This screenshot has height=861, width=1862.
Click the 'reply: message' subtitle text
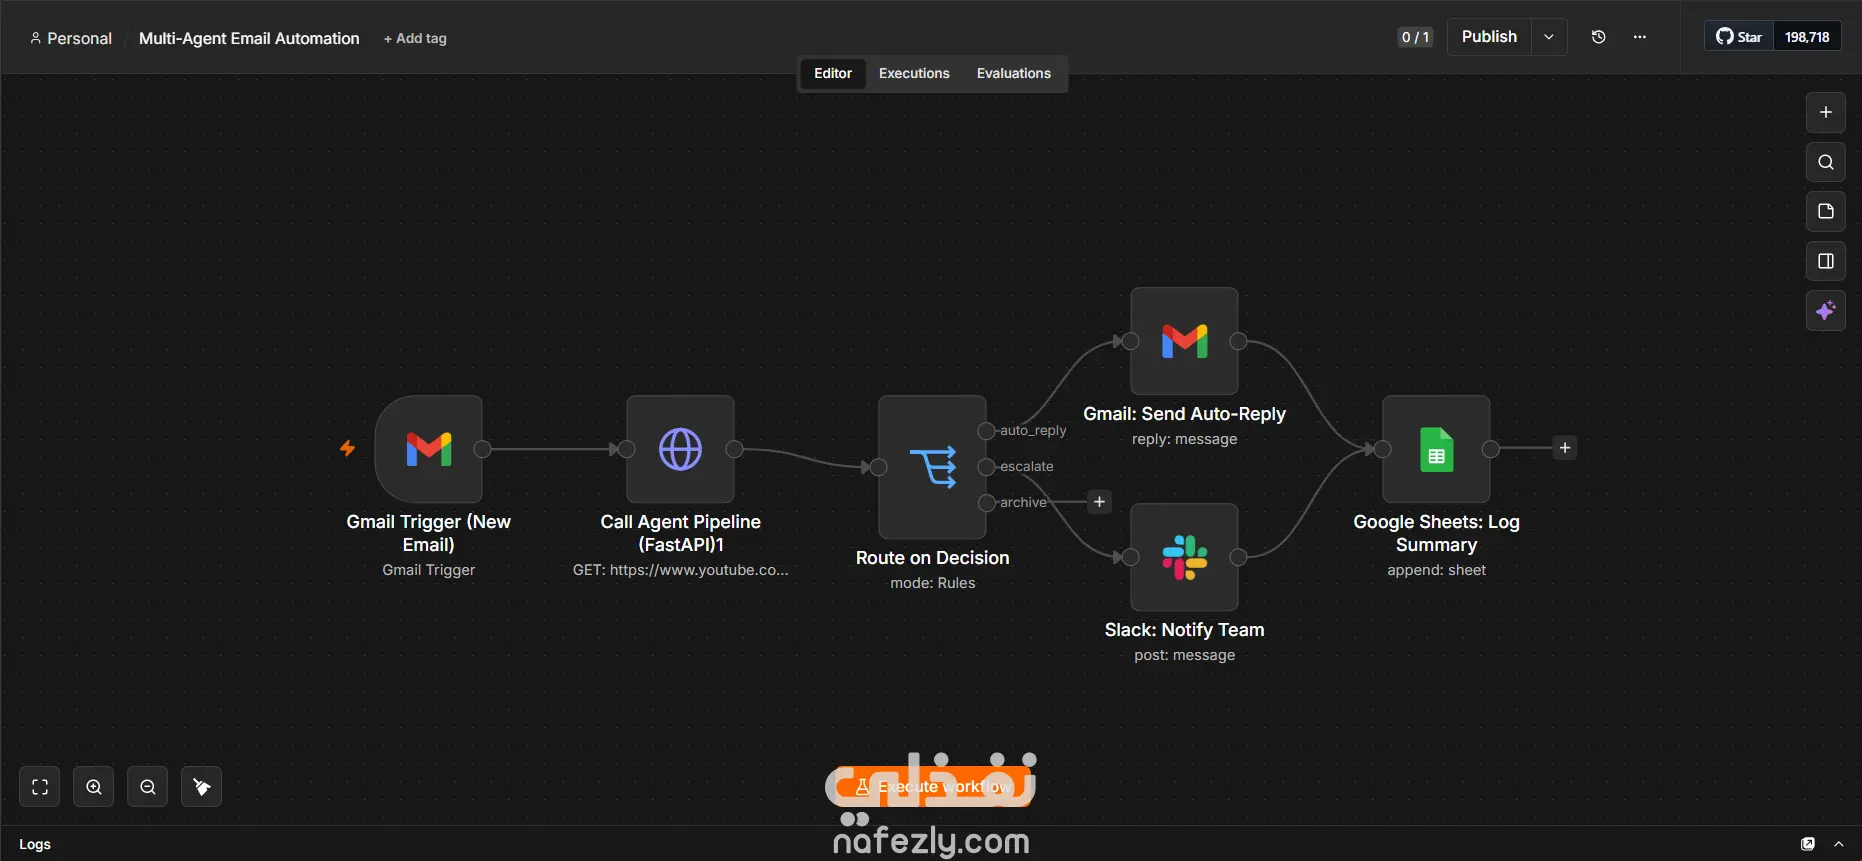tap(1184, 439)
